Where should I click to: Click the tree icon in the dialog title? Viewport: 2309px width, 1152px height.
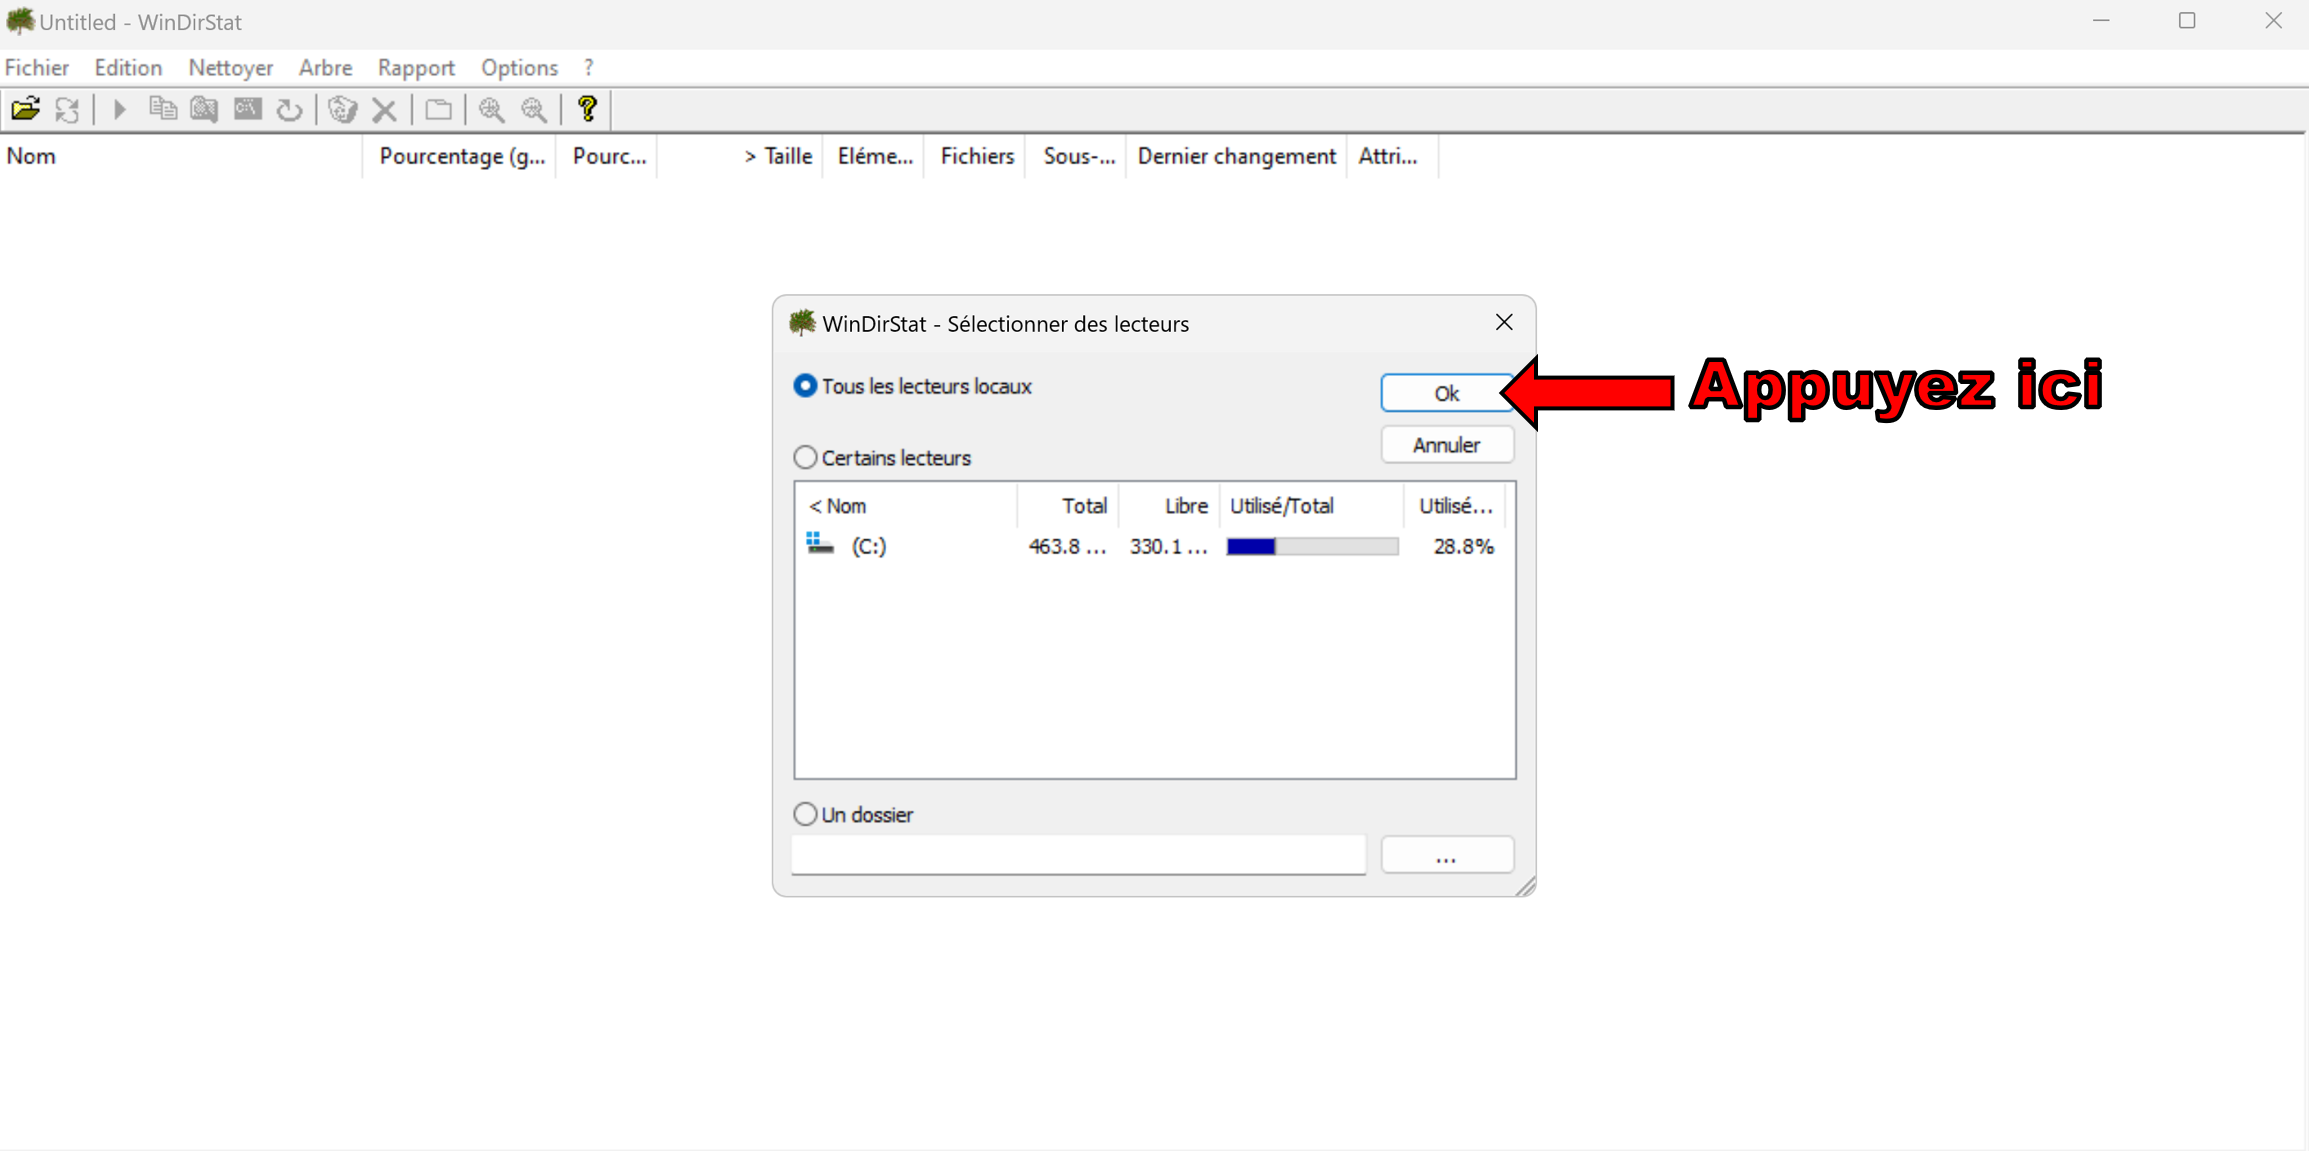[802, 323]
